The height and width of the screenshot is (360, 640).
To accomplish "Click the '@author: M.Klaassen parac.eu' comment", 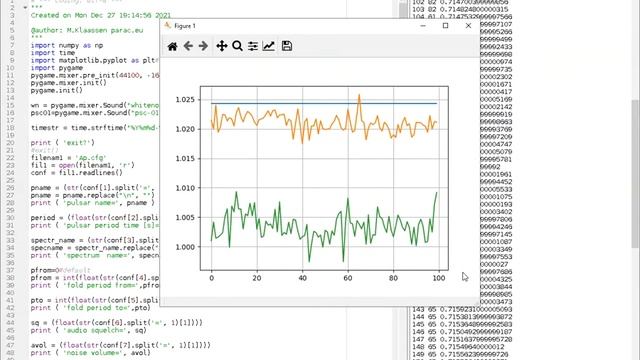I will tap(87, 30).
